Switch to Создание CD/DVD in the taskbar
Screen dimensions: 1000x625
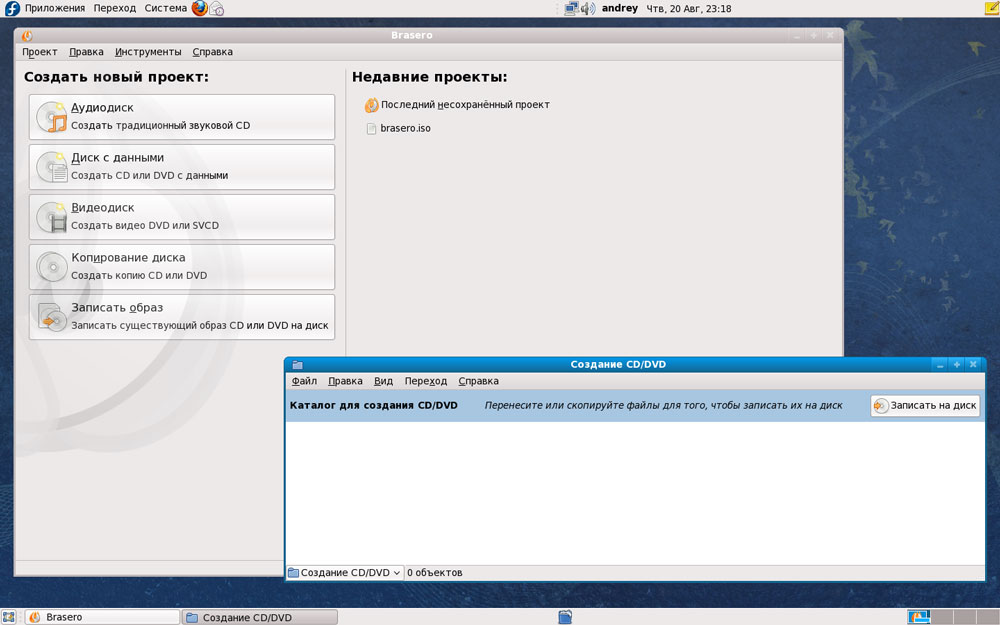pyautogui.click(x=260, y=617)
